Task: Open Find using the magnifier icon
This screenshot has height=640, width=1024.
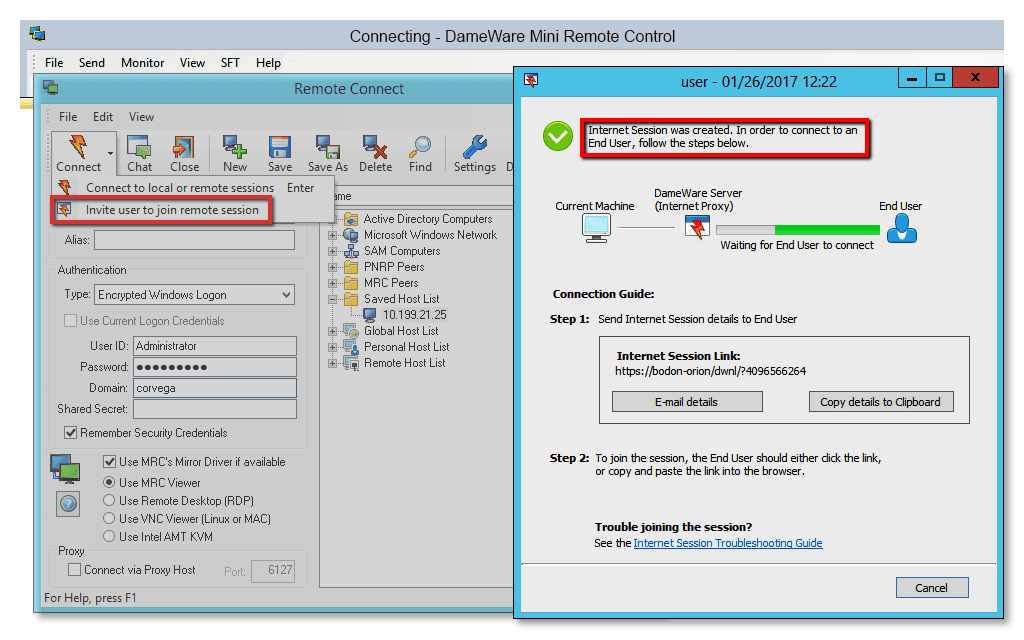Action: coord(421,152)
